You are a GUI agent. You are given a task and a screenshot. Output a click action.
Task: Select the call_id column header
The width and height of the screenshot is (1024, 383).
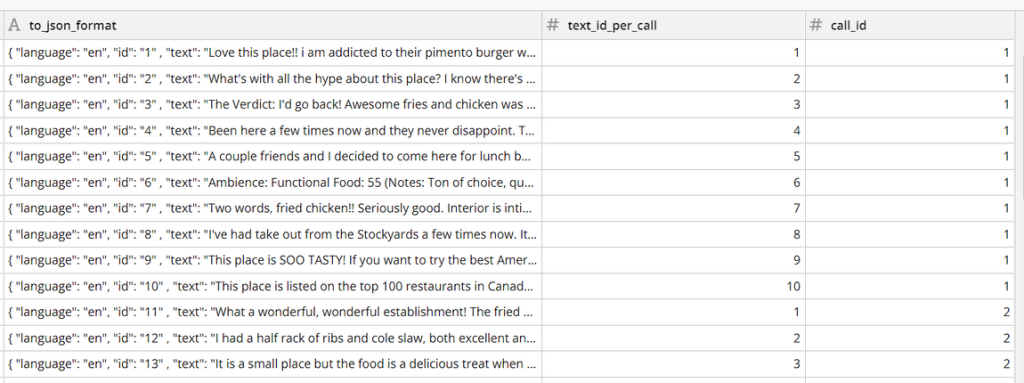[910, 25]
